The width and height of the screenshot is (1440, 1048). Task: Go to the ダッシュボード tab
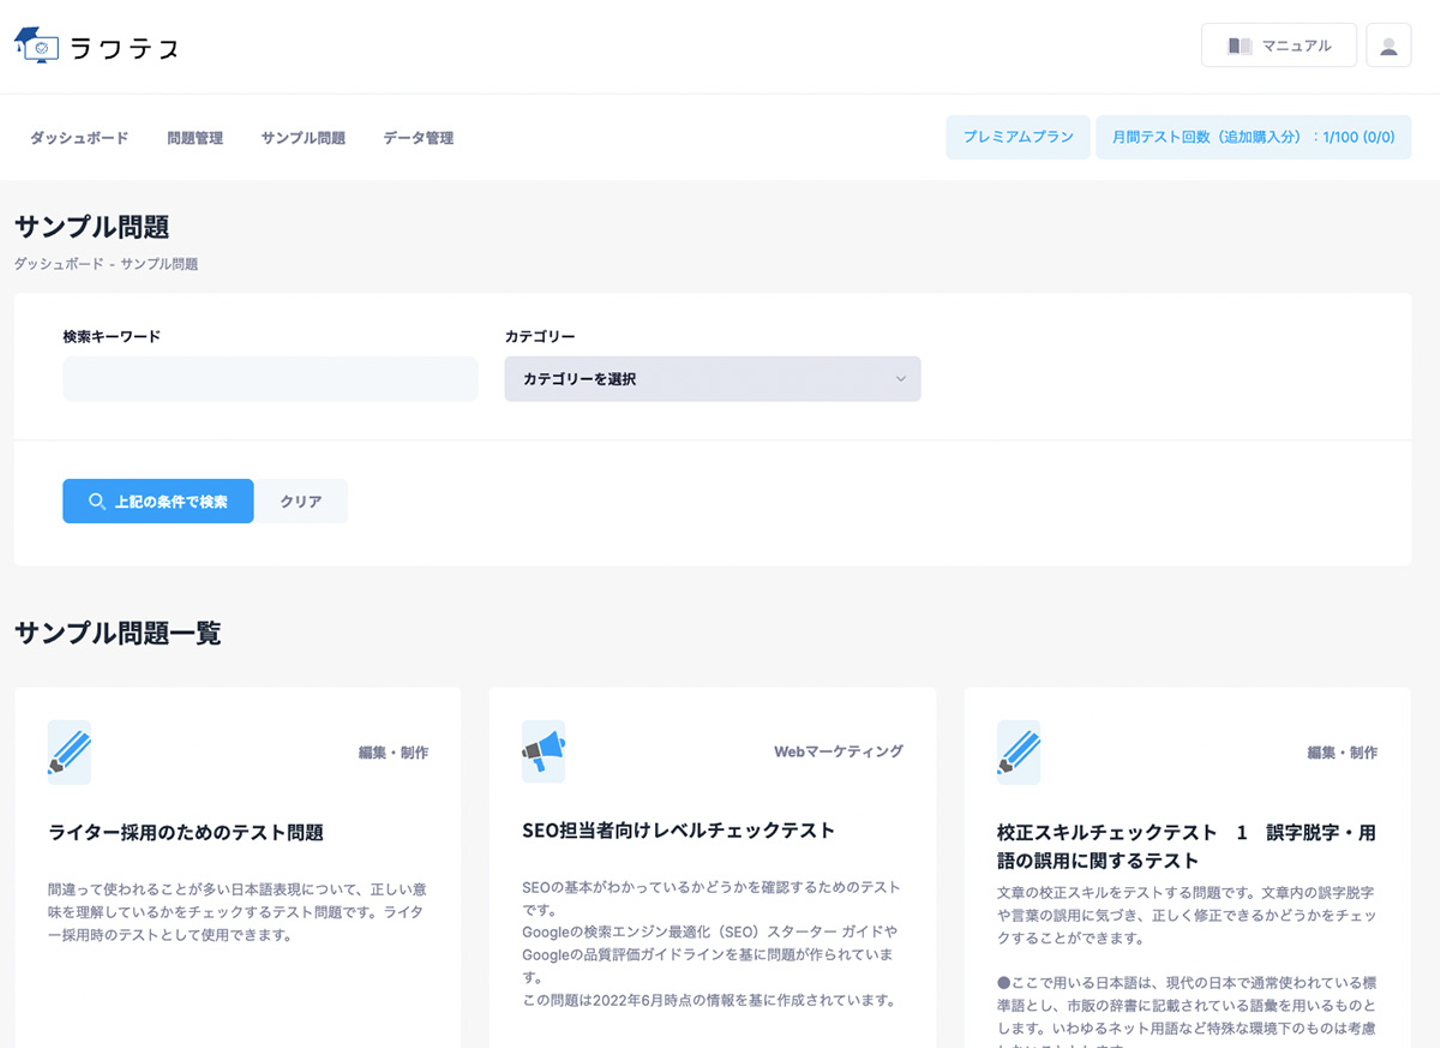(79, 138)
